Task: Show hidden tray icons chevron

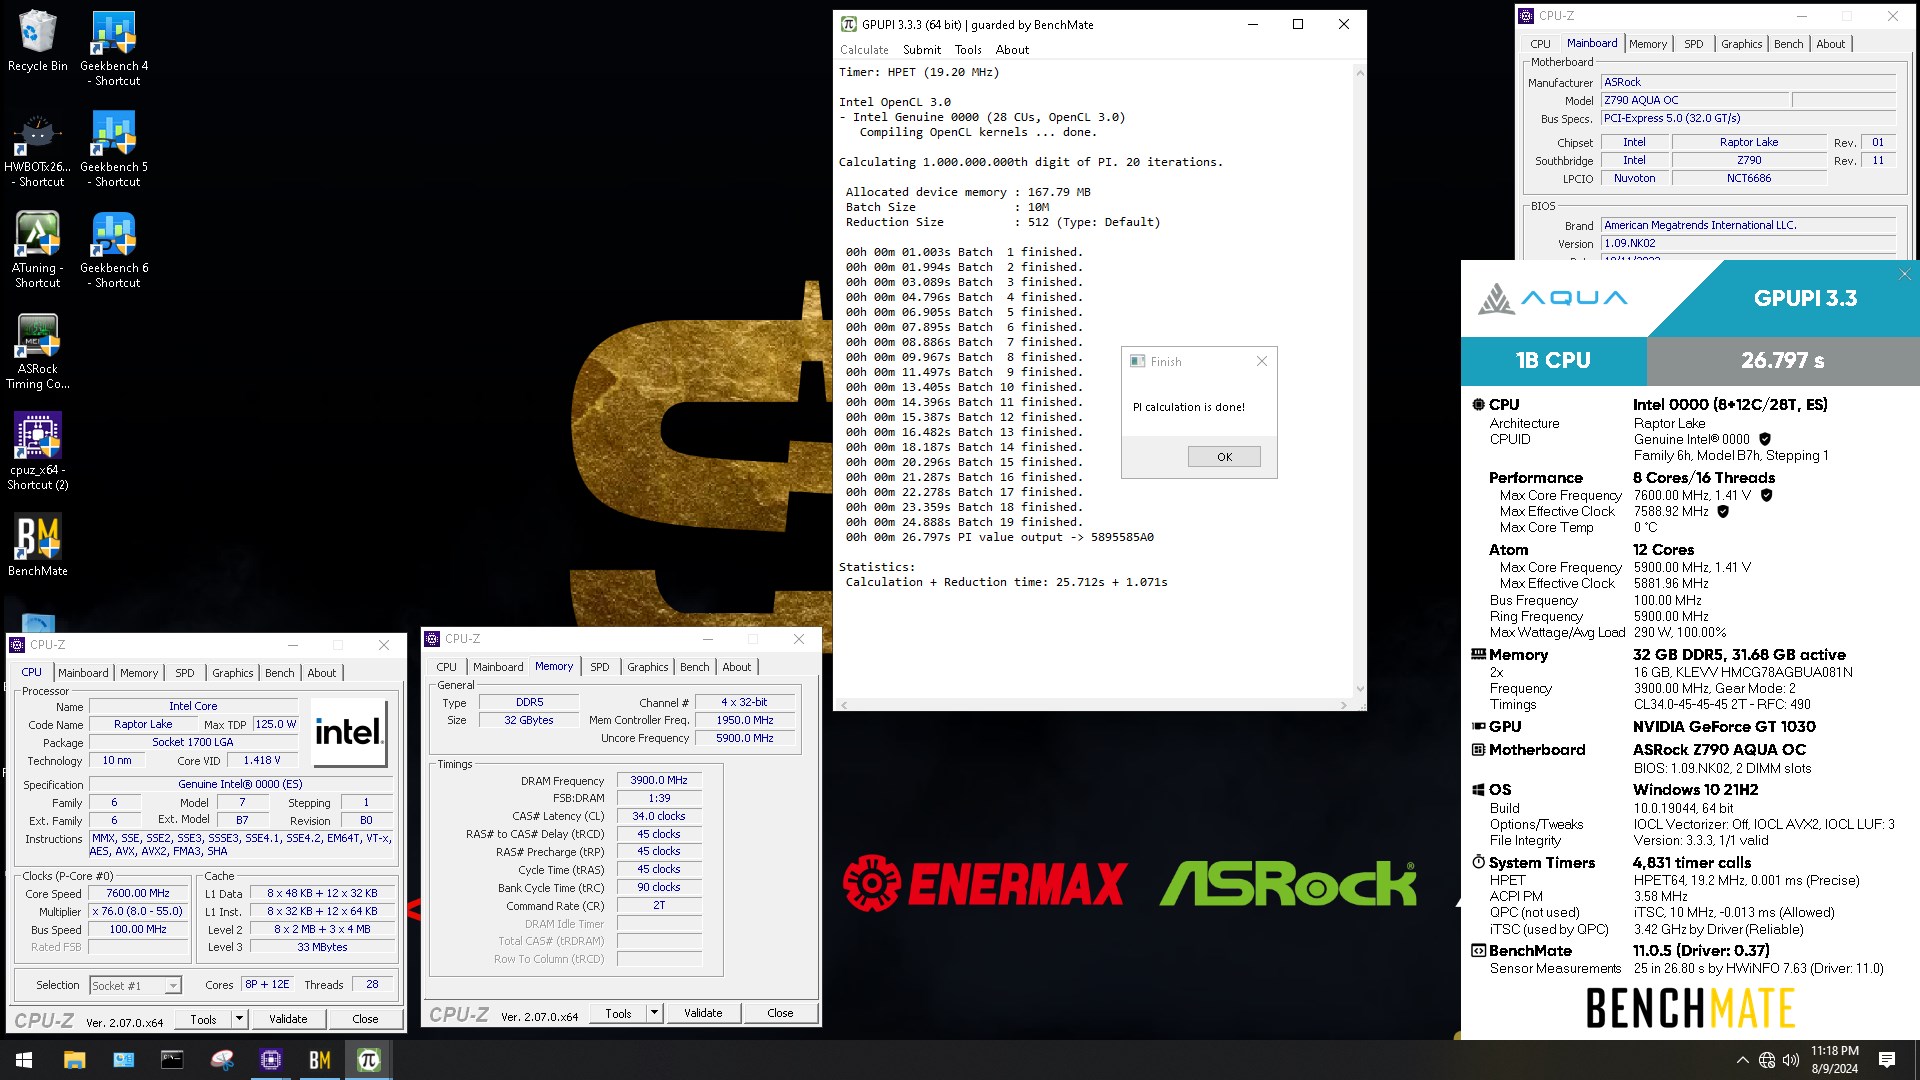Action: tap(1743, 1060)
